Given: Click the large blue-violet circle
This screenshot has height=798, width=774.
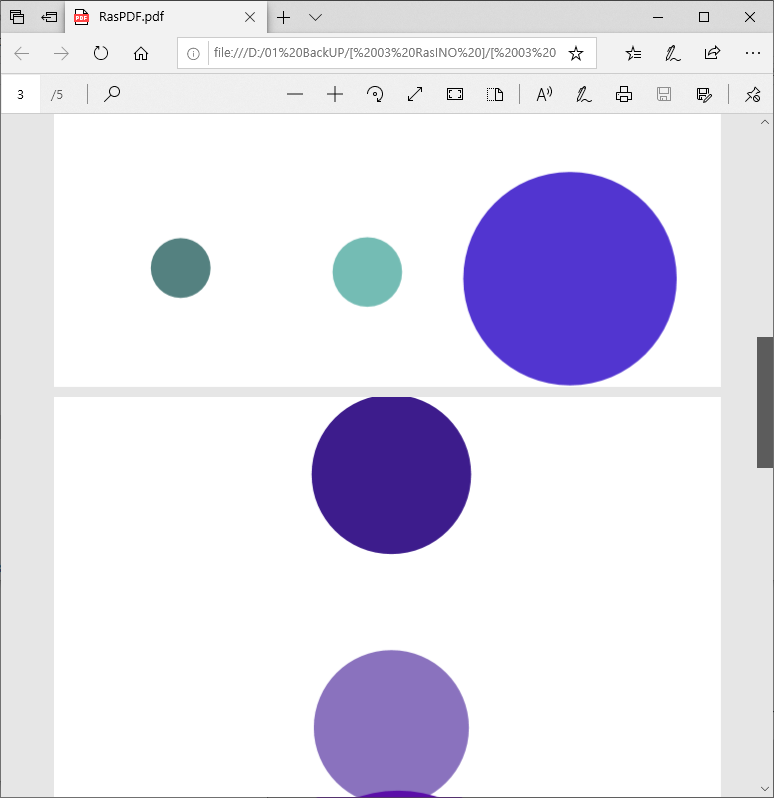Looking at the screenshot, I should tap(570, 279).
